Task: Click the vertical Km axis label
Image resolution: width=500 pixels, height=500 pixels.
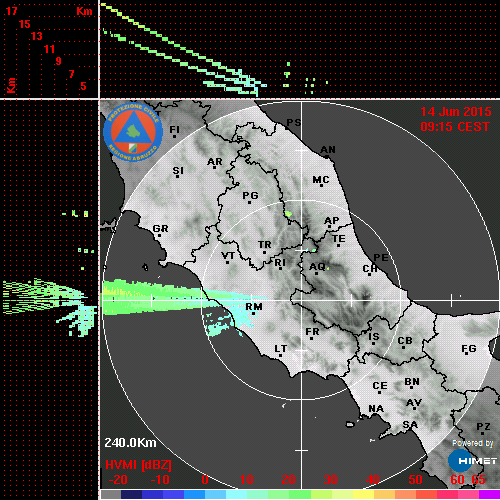Action: pos(11,86)
